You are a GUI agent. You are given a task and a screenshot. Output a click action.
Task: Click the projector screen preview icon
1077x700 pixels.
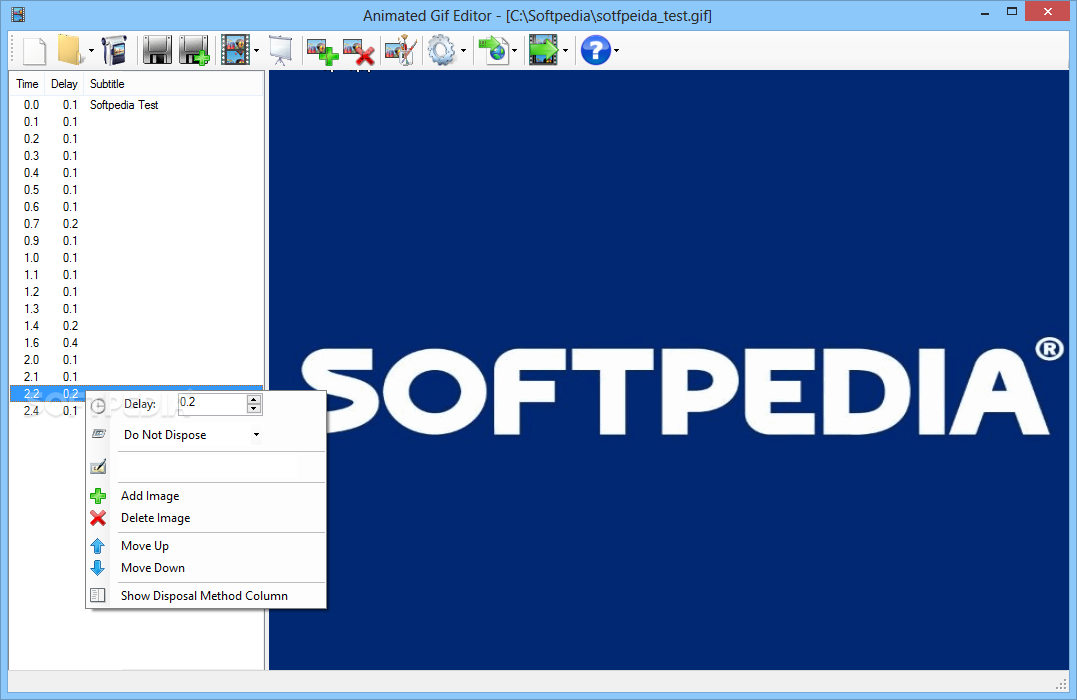click(x=280, y=50)
